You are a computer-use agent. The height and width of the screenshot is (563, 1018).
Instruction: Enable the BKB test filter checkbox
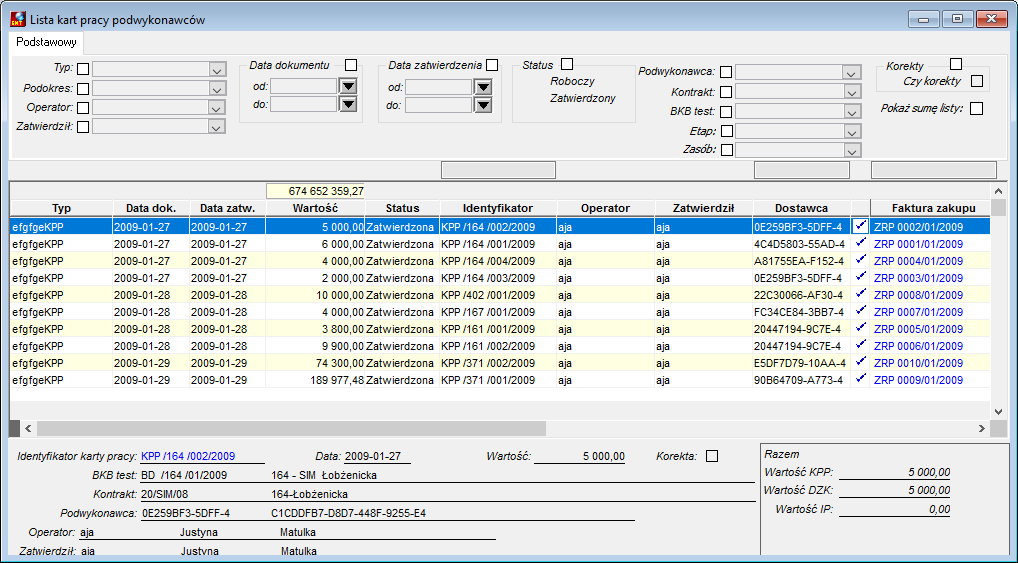(726, 112)
